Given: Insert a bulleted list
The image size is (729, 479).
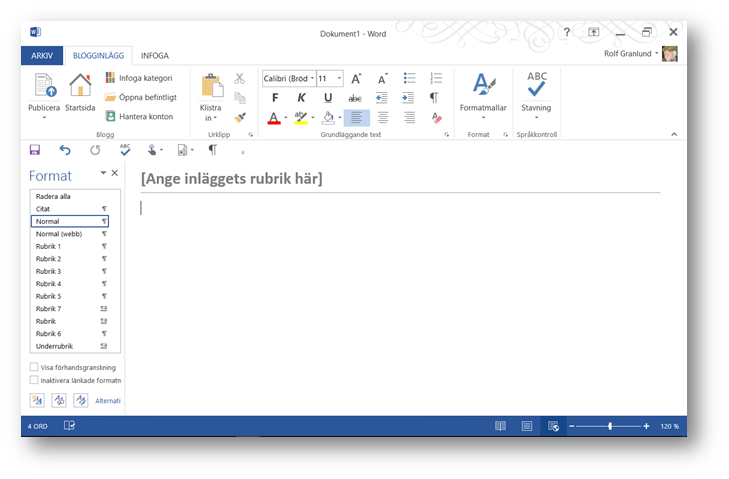Looking at the screenshot, I should (x=409, y=78).
